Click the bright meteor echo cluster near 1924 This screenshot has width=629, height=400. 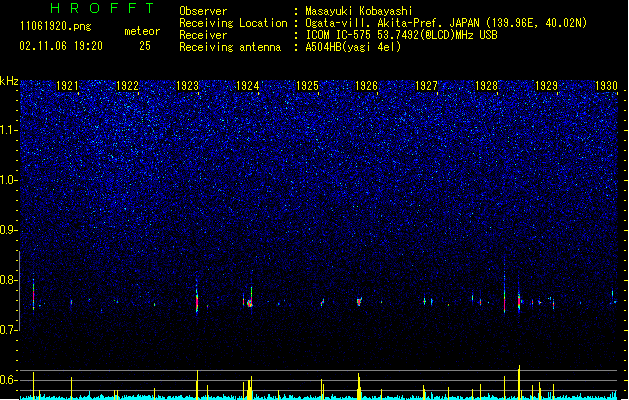coord(250,303)
